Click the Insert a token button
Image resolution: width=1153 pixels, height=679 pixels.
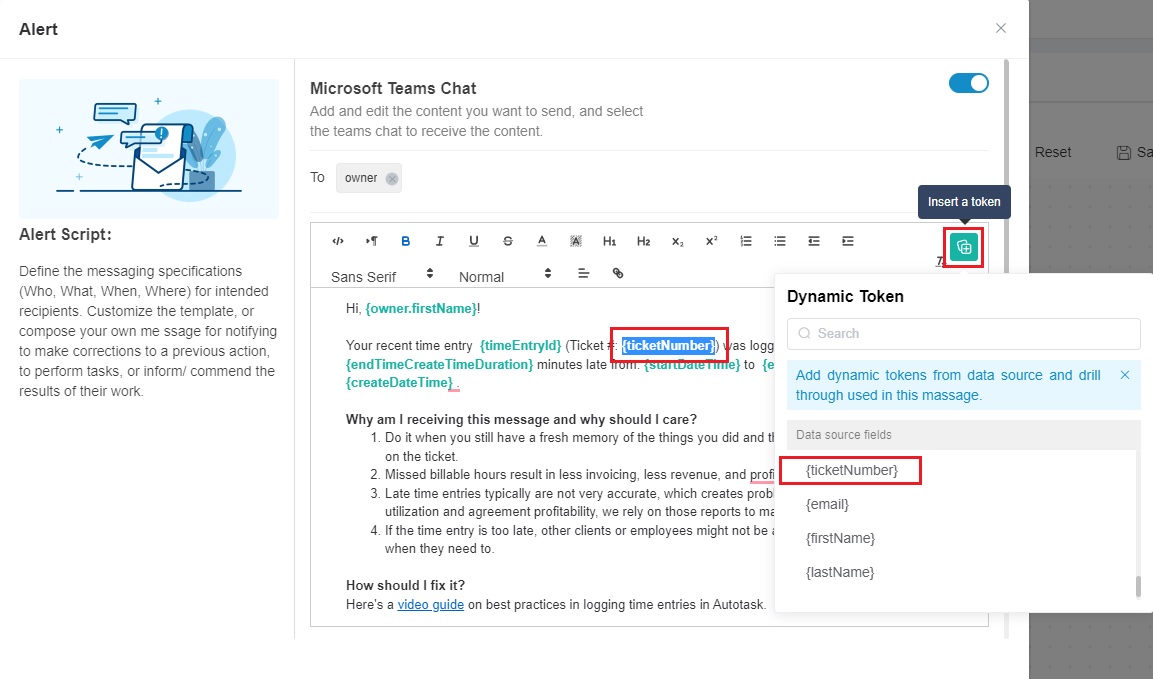964,247
